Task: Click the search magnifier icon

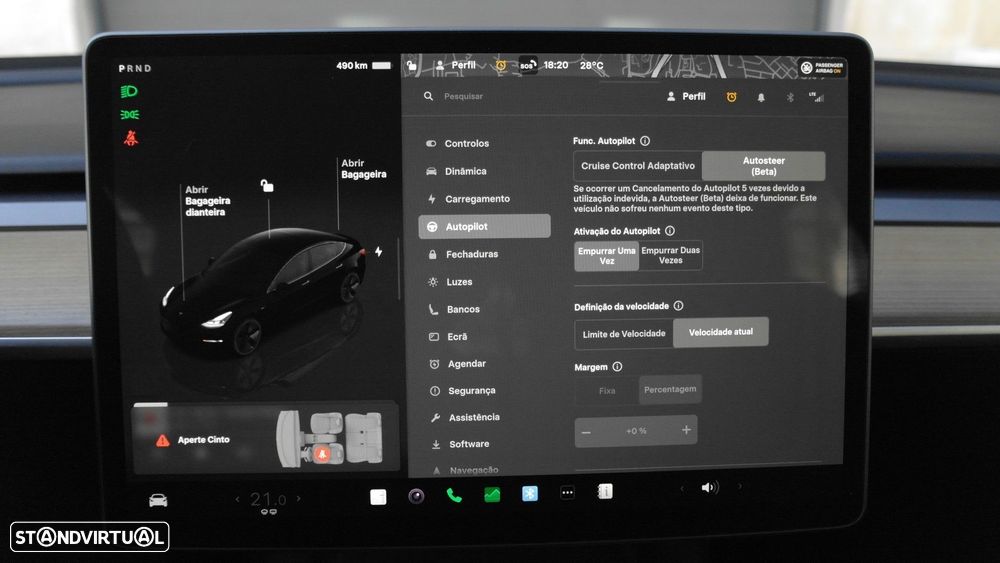Action: point(428,96)
